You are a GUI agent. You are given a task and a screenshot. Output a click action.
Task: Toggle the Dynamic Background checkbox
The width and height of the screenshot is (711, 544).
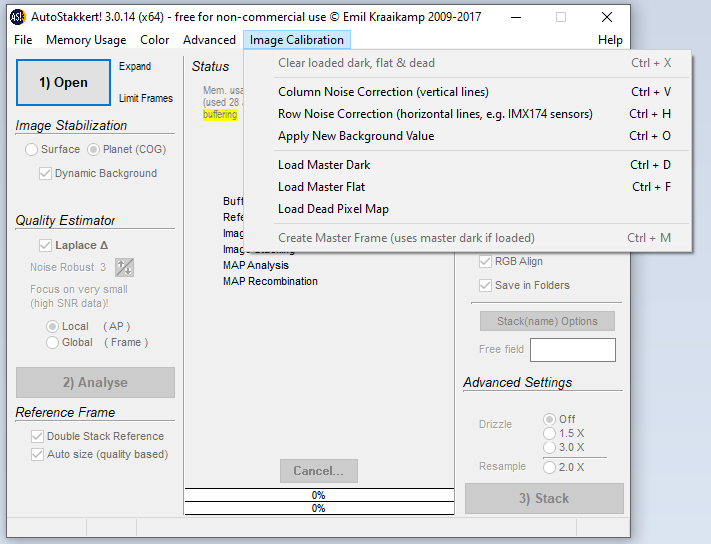(45, 174)
